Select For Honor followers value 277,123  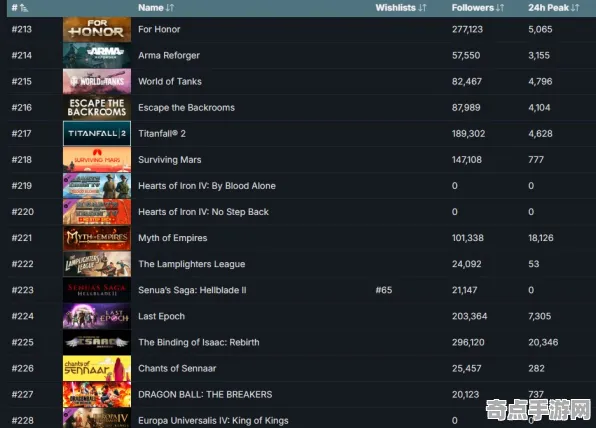point(467,29)
